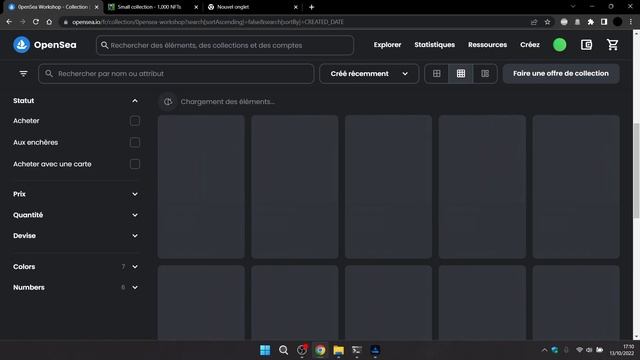The height and width of the screenshot is (360, 640).
Task: Open the wallet icon in header
Action: point(586,45)
